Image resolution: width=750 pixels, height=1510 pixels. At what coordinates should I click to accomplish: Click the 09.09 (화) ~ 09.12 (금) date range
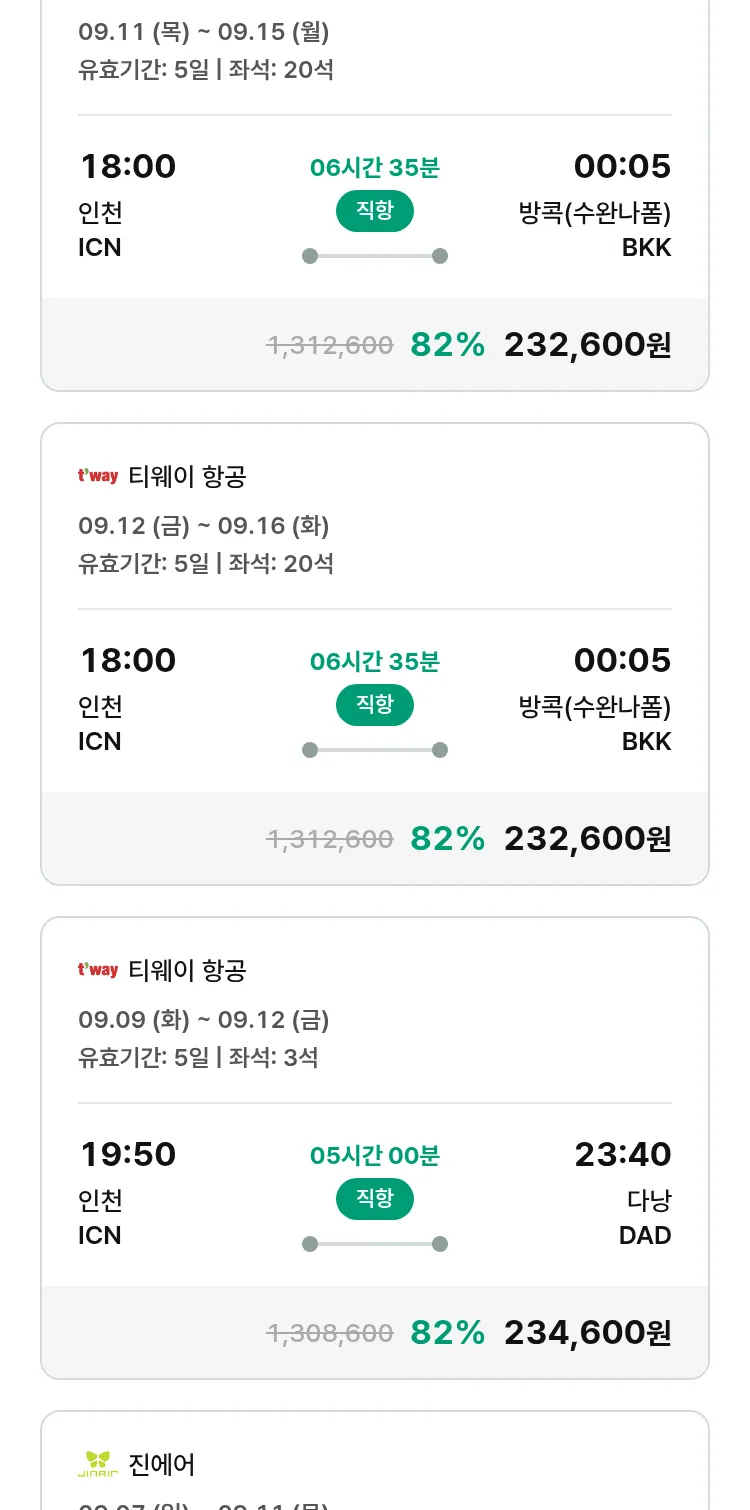(x=204, y=1020)
